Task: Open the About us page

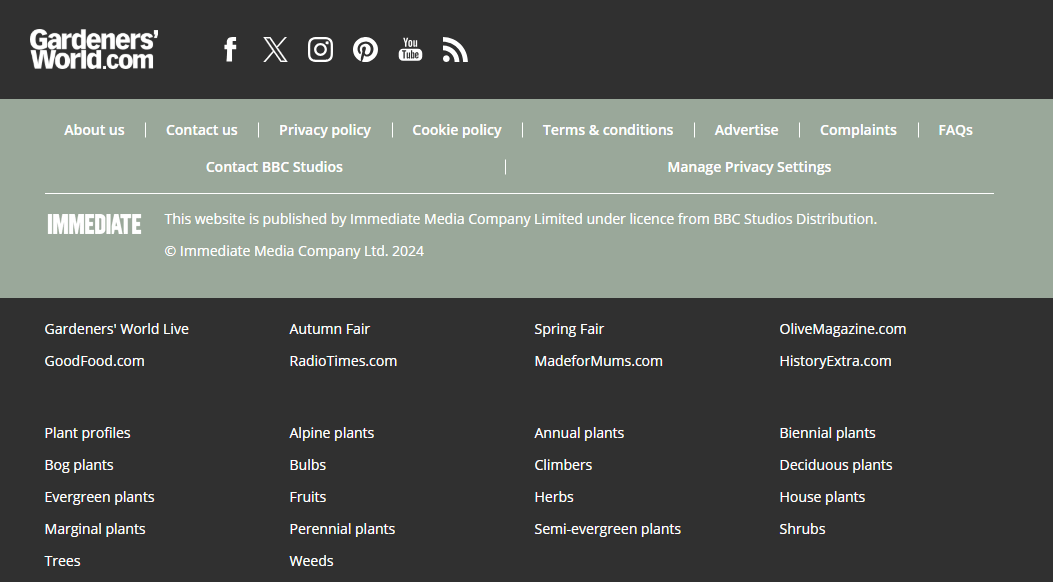Action: 94,129
